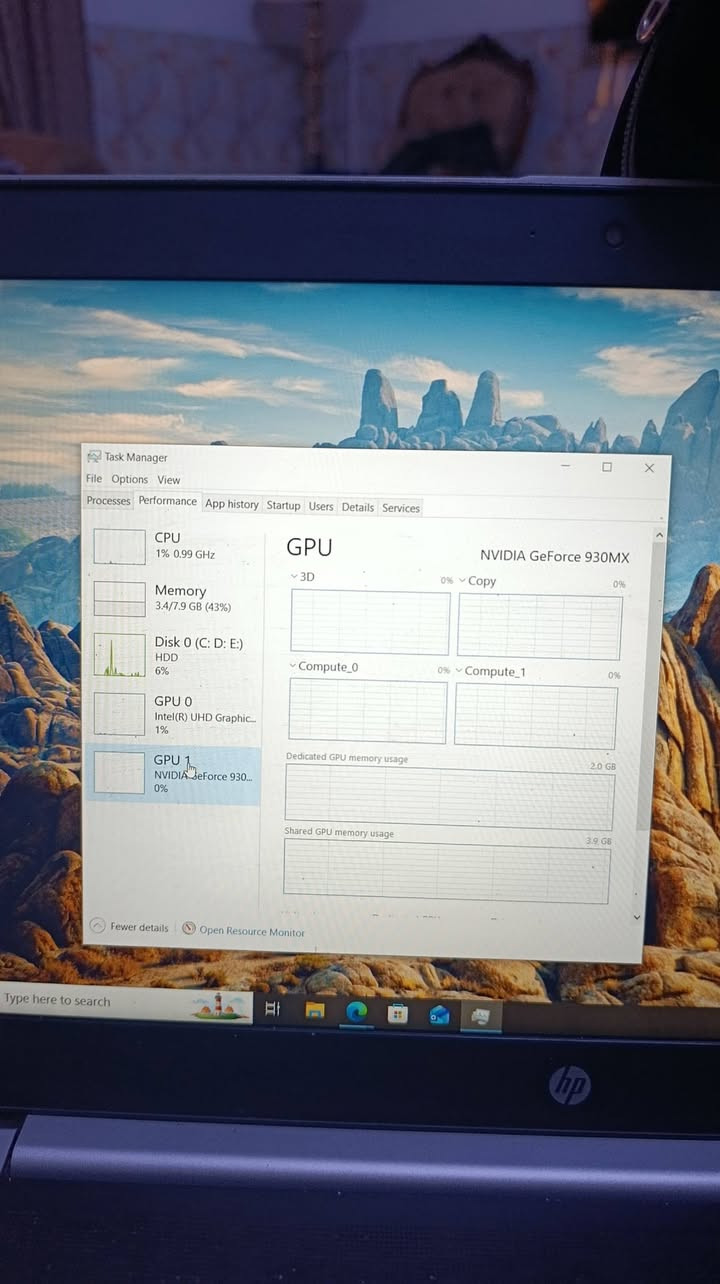Select the GPU 1 NVIDIA GeForce entry
The image size is (720, 1284).
tap(173, 774)
